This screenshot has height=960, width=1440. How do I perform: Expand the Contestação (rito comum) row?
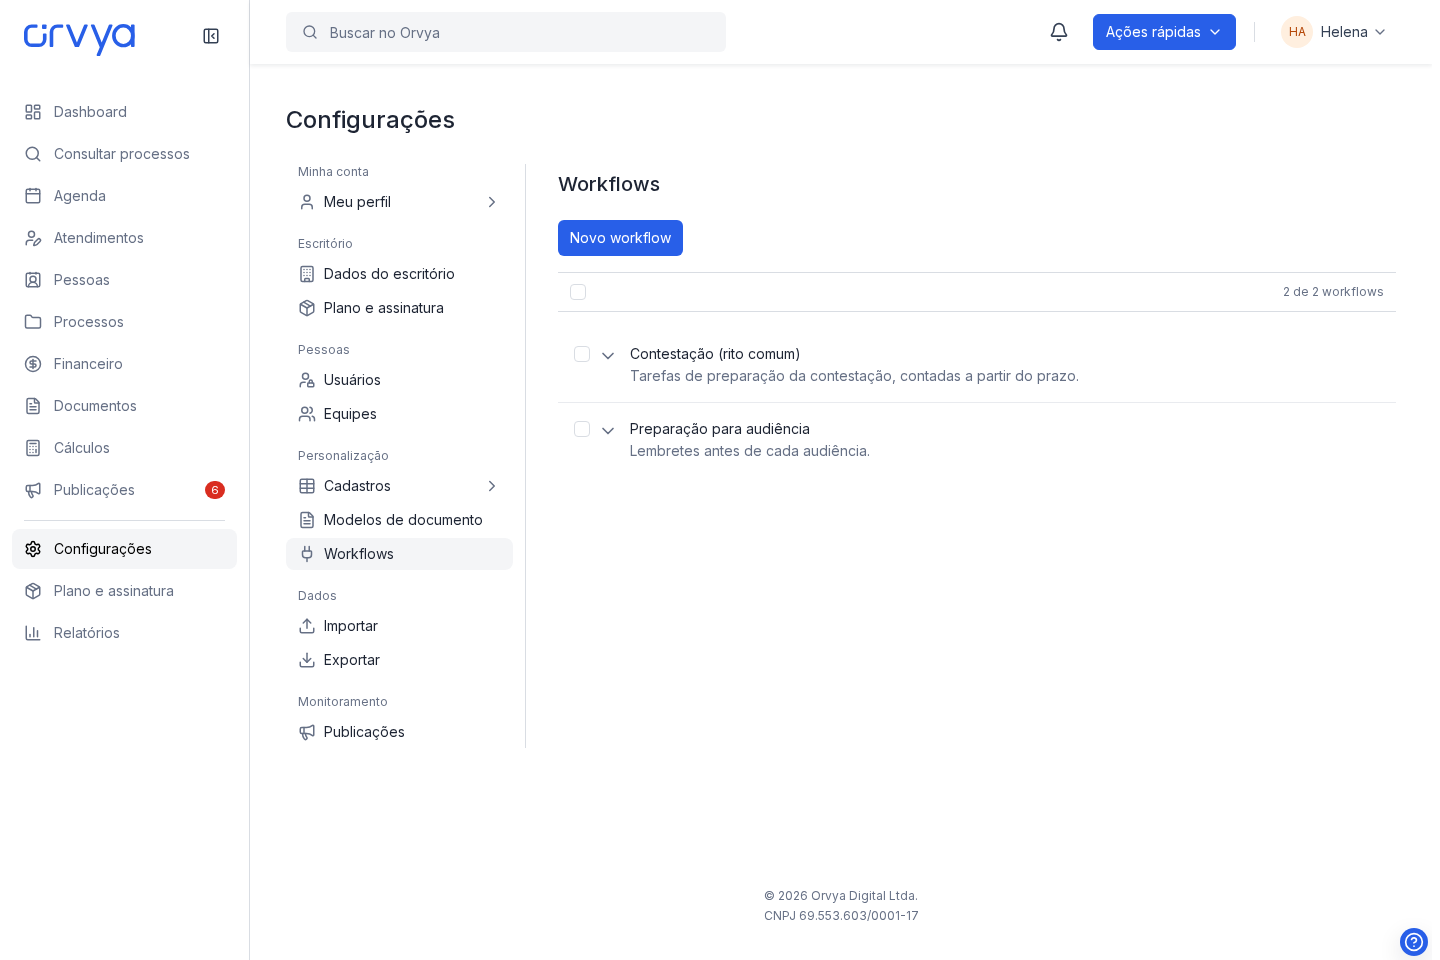pos(608,356)
